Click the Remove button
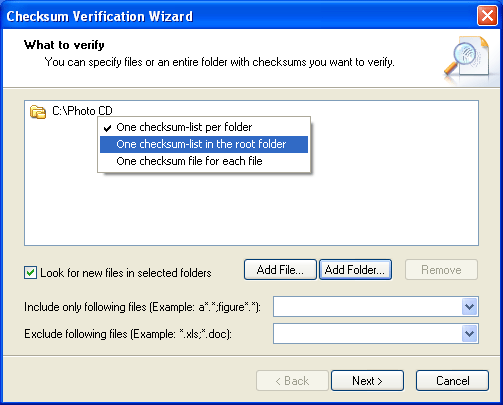This screenshot has width=503, height=405. click(x=441, y=270)
